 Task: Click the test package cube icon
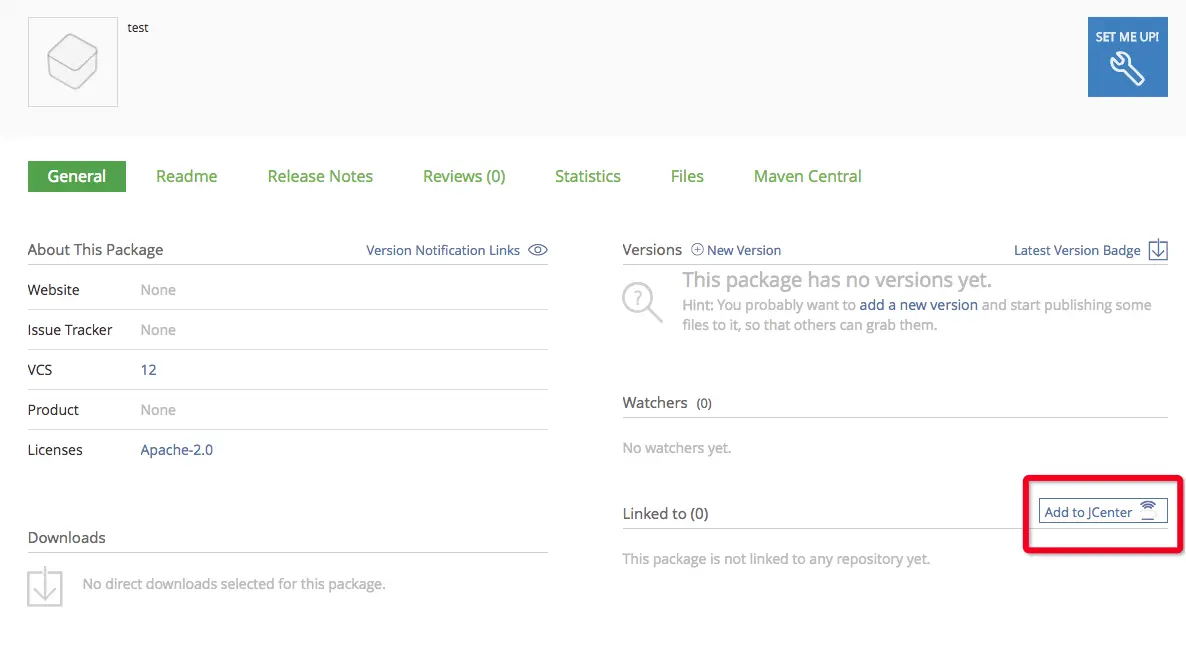coord(72,61)
